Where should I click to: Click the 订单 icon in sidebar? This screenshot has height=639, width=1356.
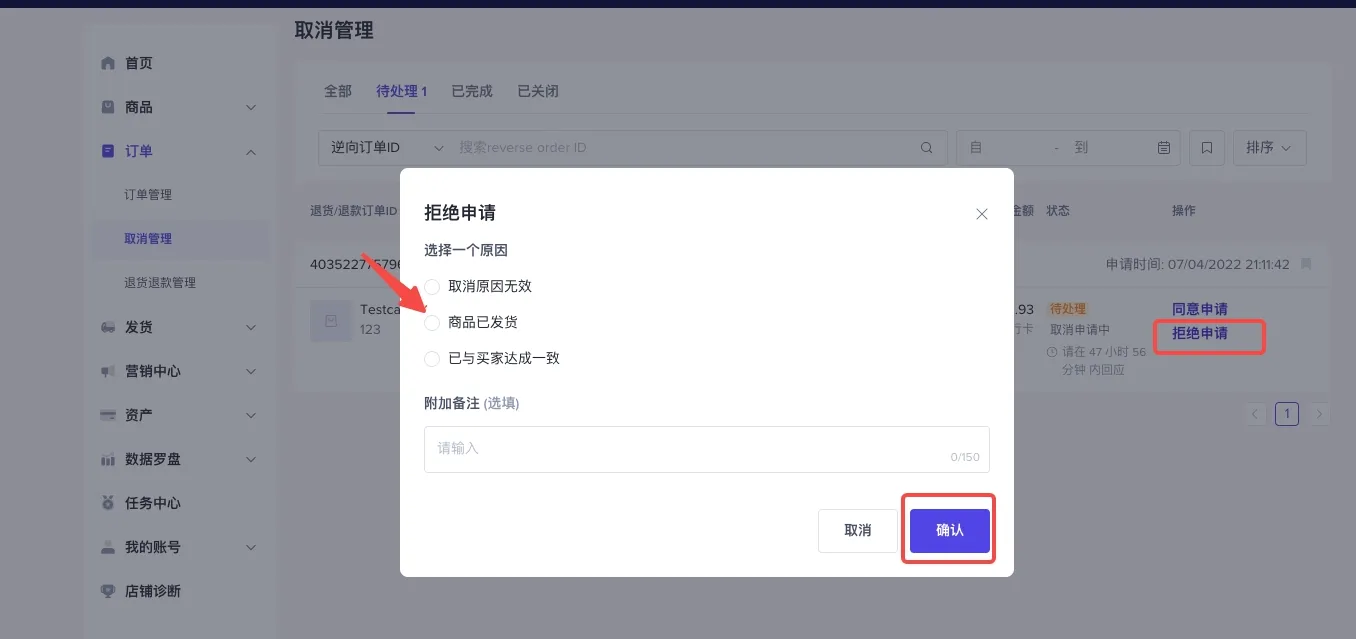[108, 151]
